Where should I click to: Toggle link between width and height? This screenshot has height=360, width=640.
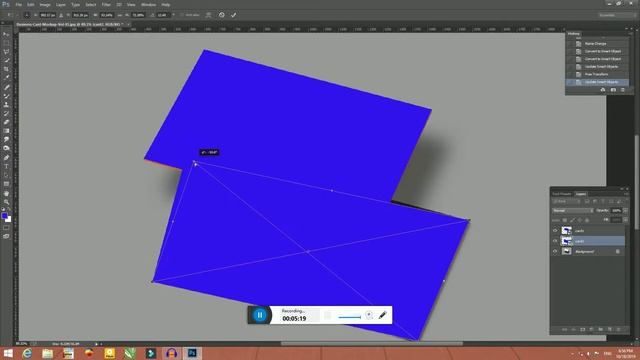[x=120, y=15]
